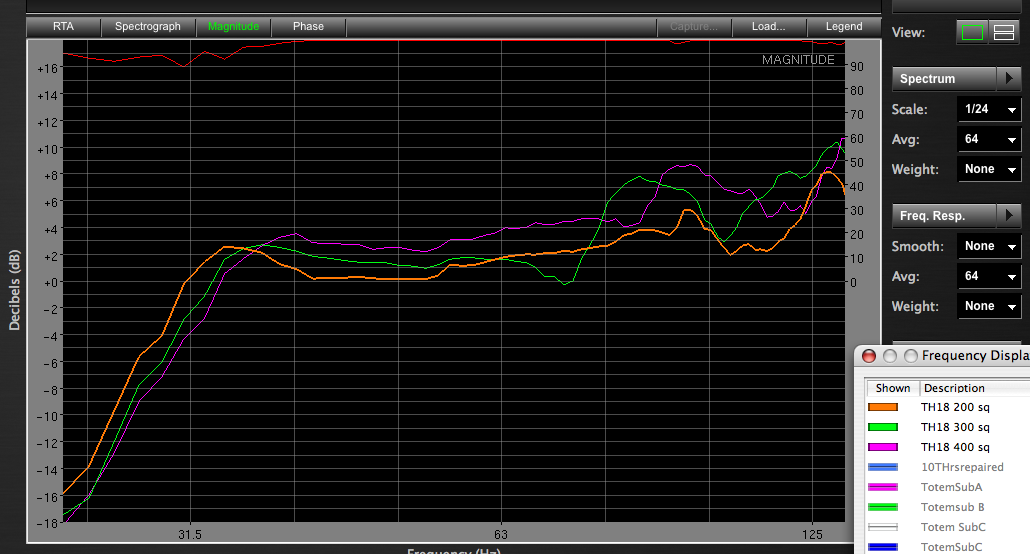The width and height of the screenshot is (1030, 554).
Task: Click the dimmed Capture... button
Action: (x=694, y=27)
